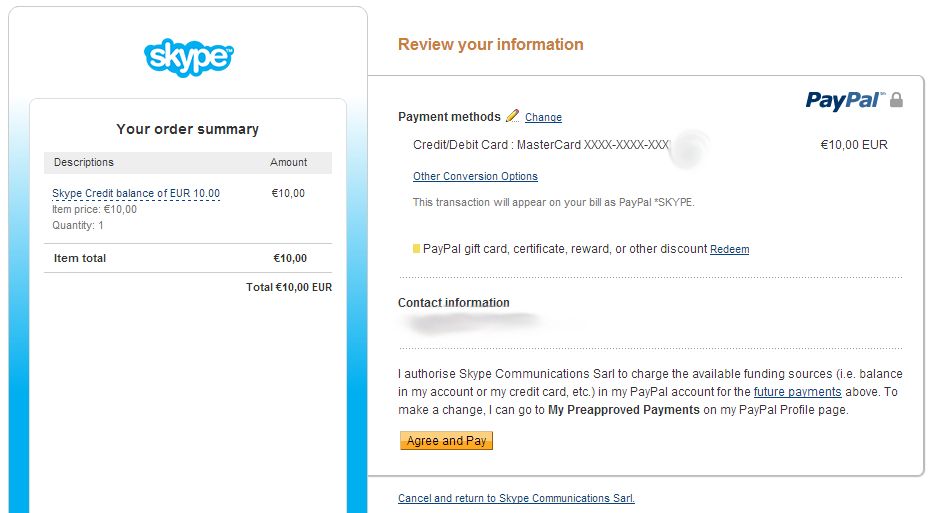Click the pencil edit icon
Viewport: 933px width, 513px height.
click(512, 116)
